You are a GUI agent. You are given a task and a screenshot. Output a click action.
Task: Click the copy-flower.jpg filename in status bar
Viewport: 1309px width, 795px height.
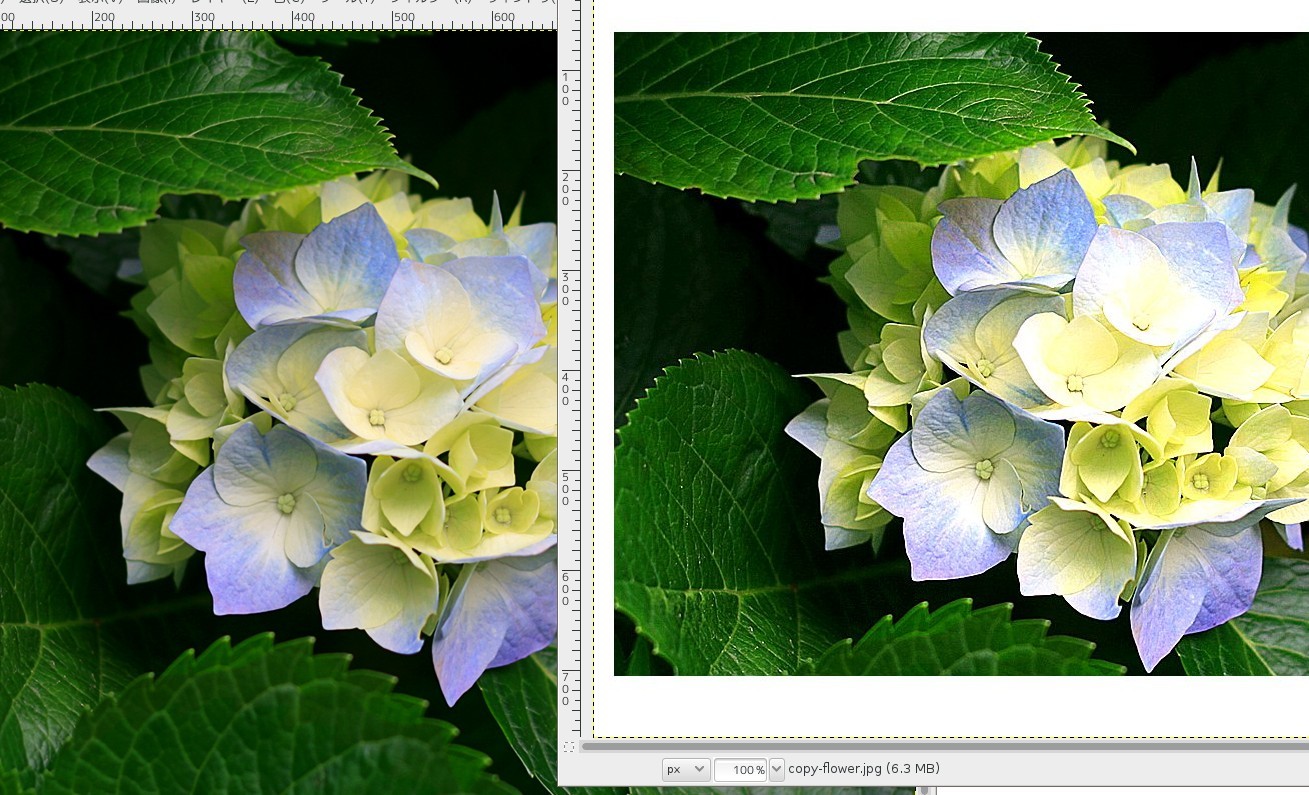point(834,768)
